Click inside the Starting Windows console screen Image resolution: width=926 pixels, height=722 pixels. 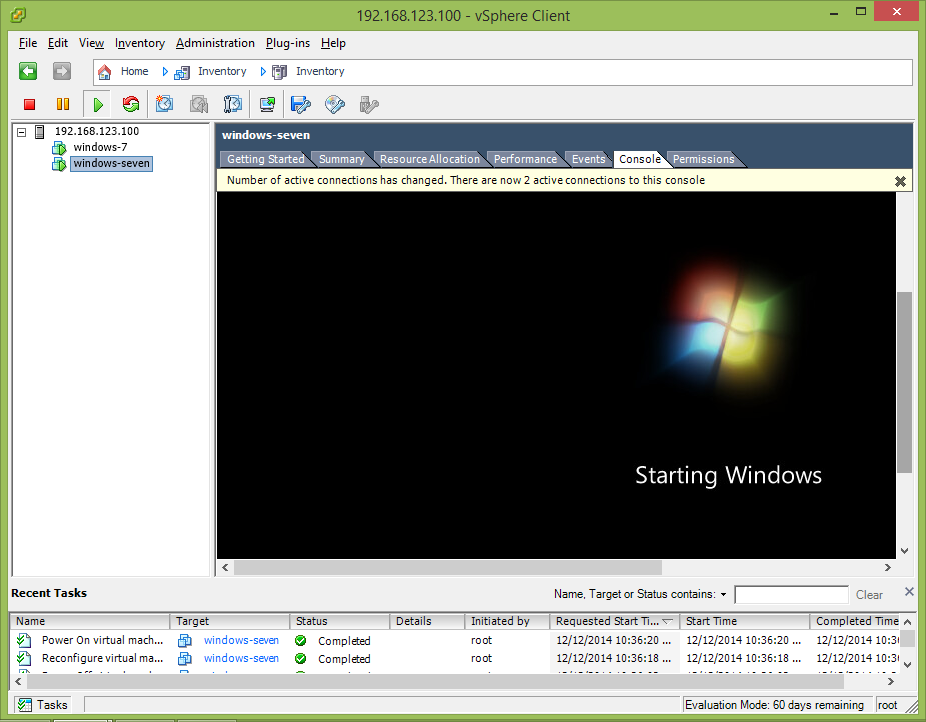click(556, 375)
